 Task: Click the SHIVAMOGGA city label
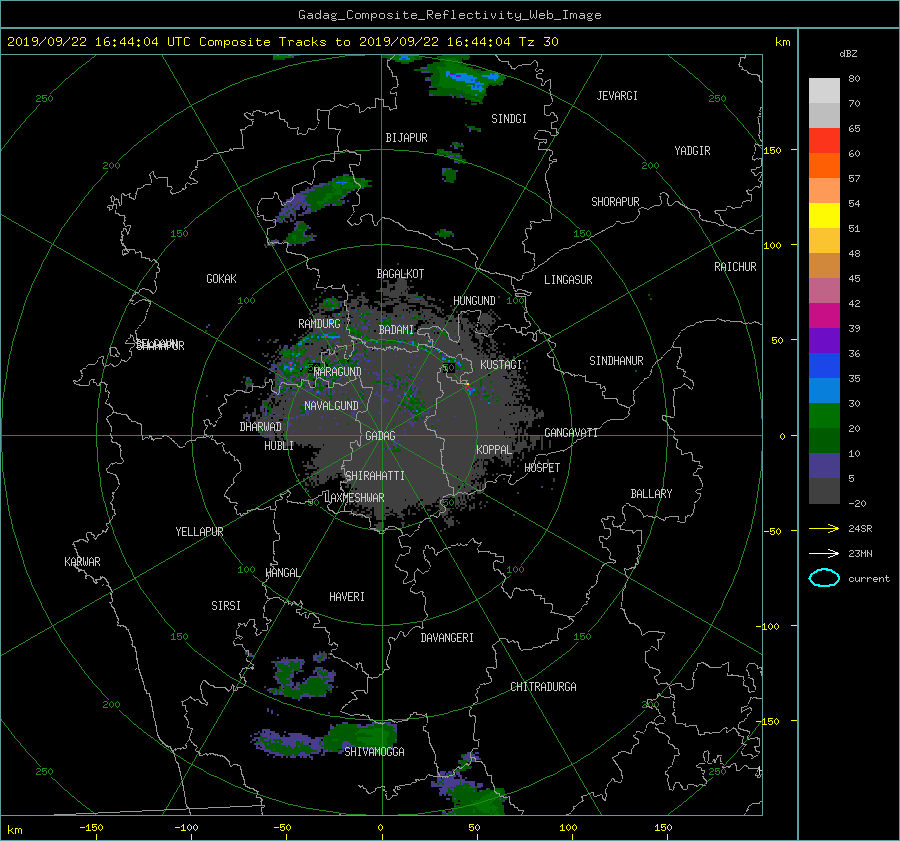coord(374,752)
